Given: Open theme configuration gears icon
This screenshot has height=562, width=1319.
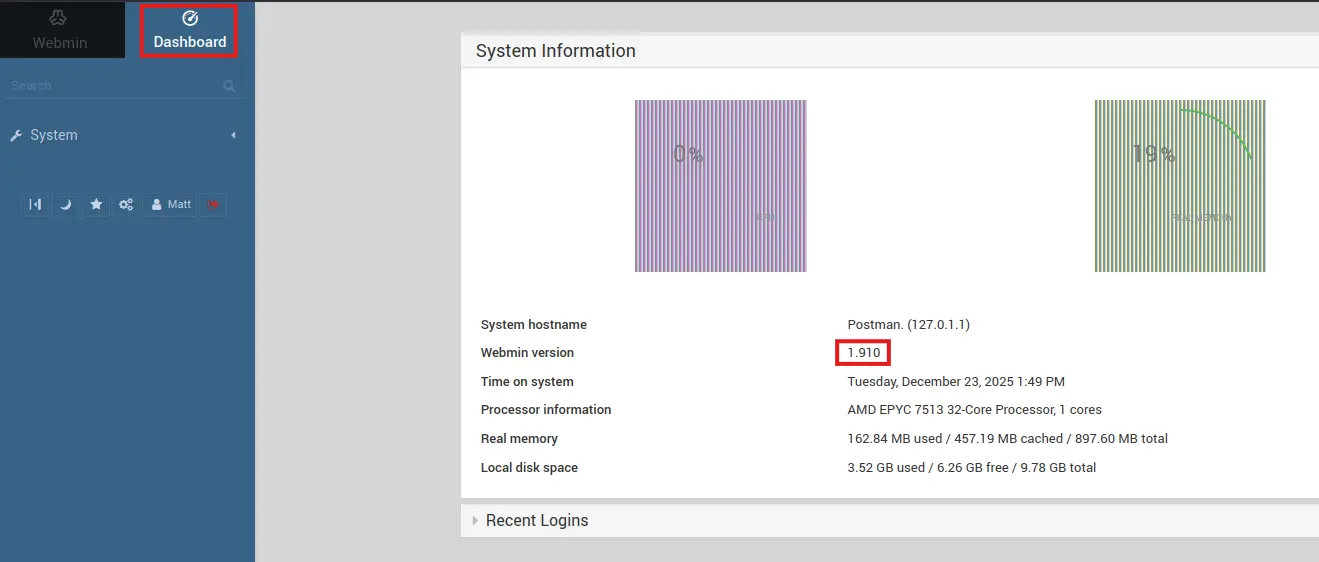Looking at the screenshot, I should (x=126, y=204).
